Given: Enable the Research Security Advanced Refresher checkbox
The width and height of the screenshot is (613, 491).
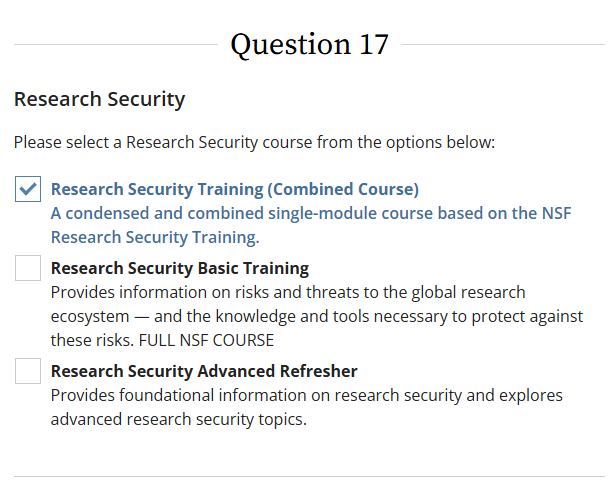Looking at the screenshot, I should pyautogui.click(x=28, y=372).
